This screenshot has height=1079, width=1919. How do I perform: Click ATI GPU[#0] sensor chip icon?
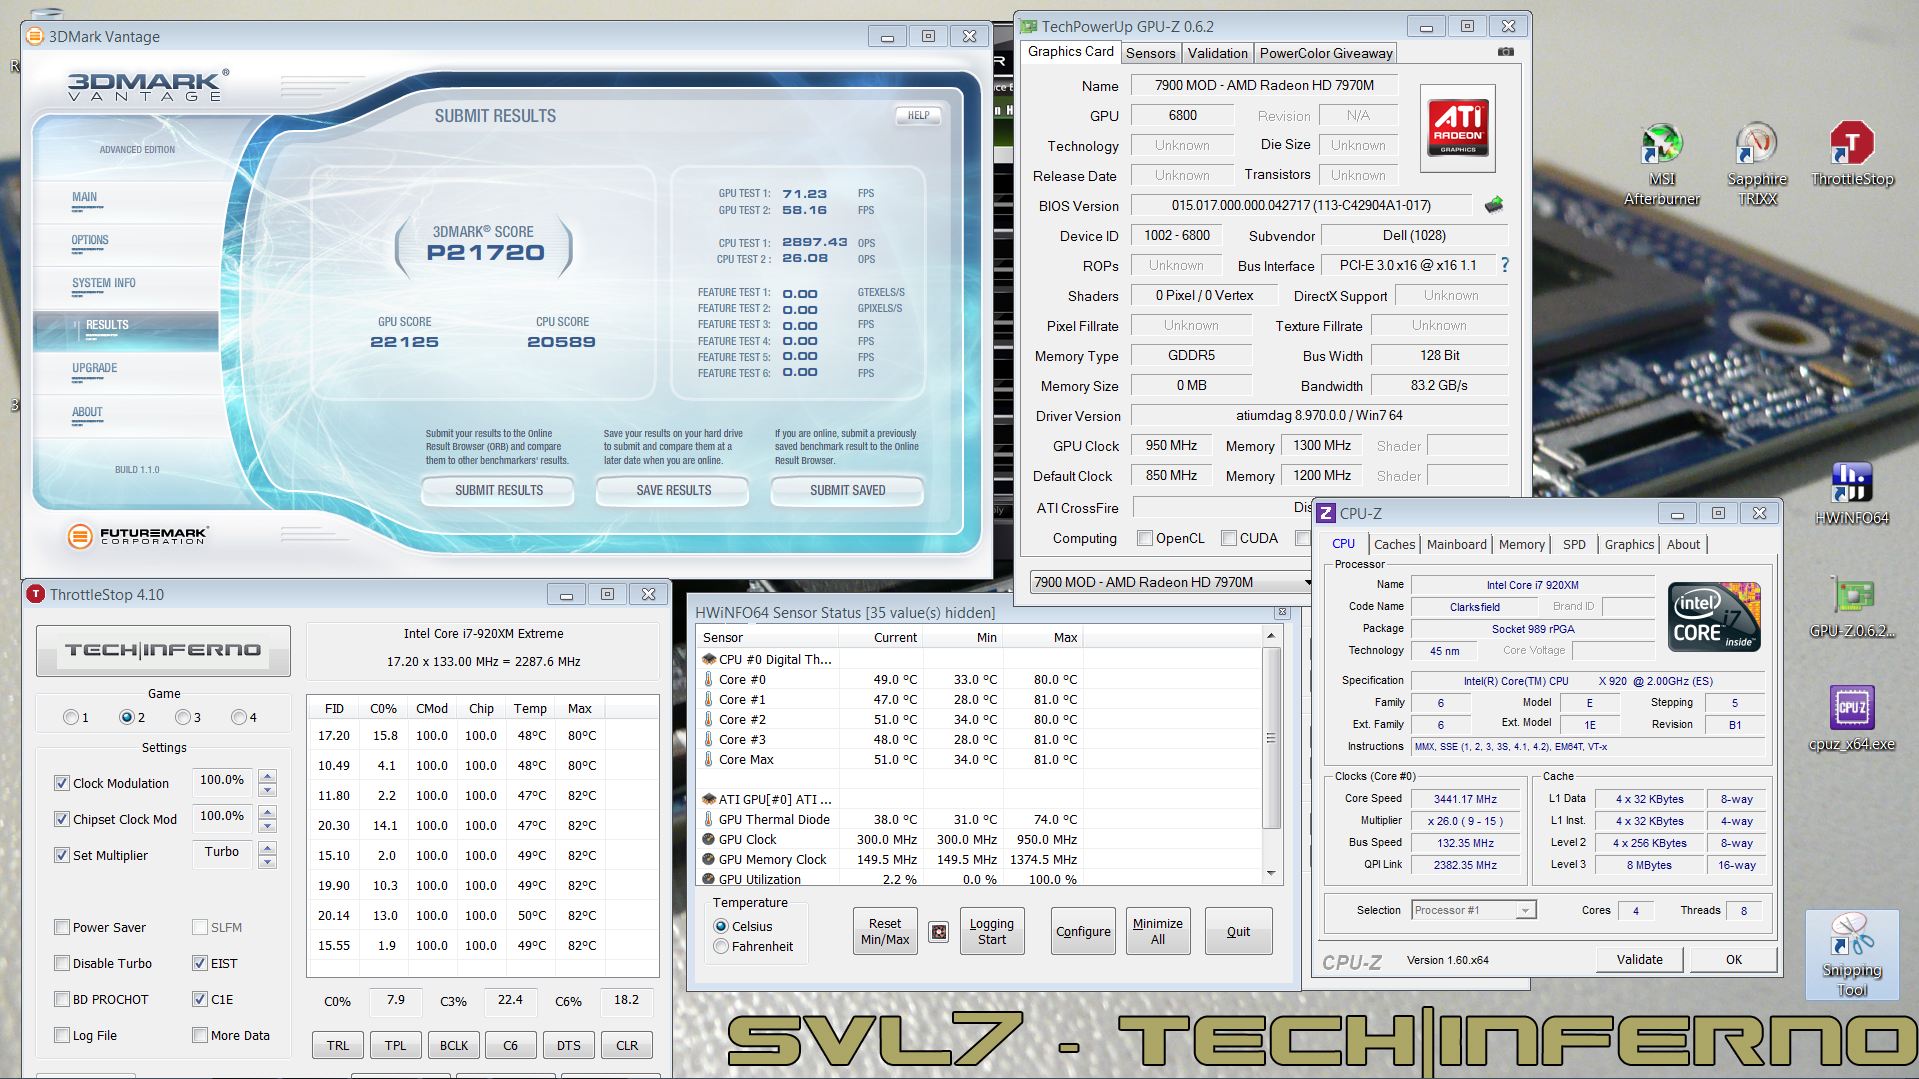tap(709, 799)
